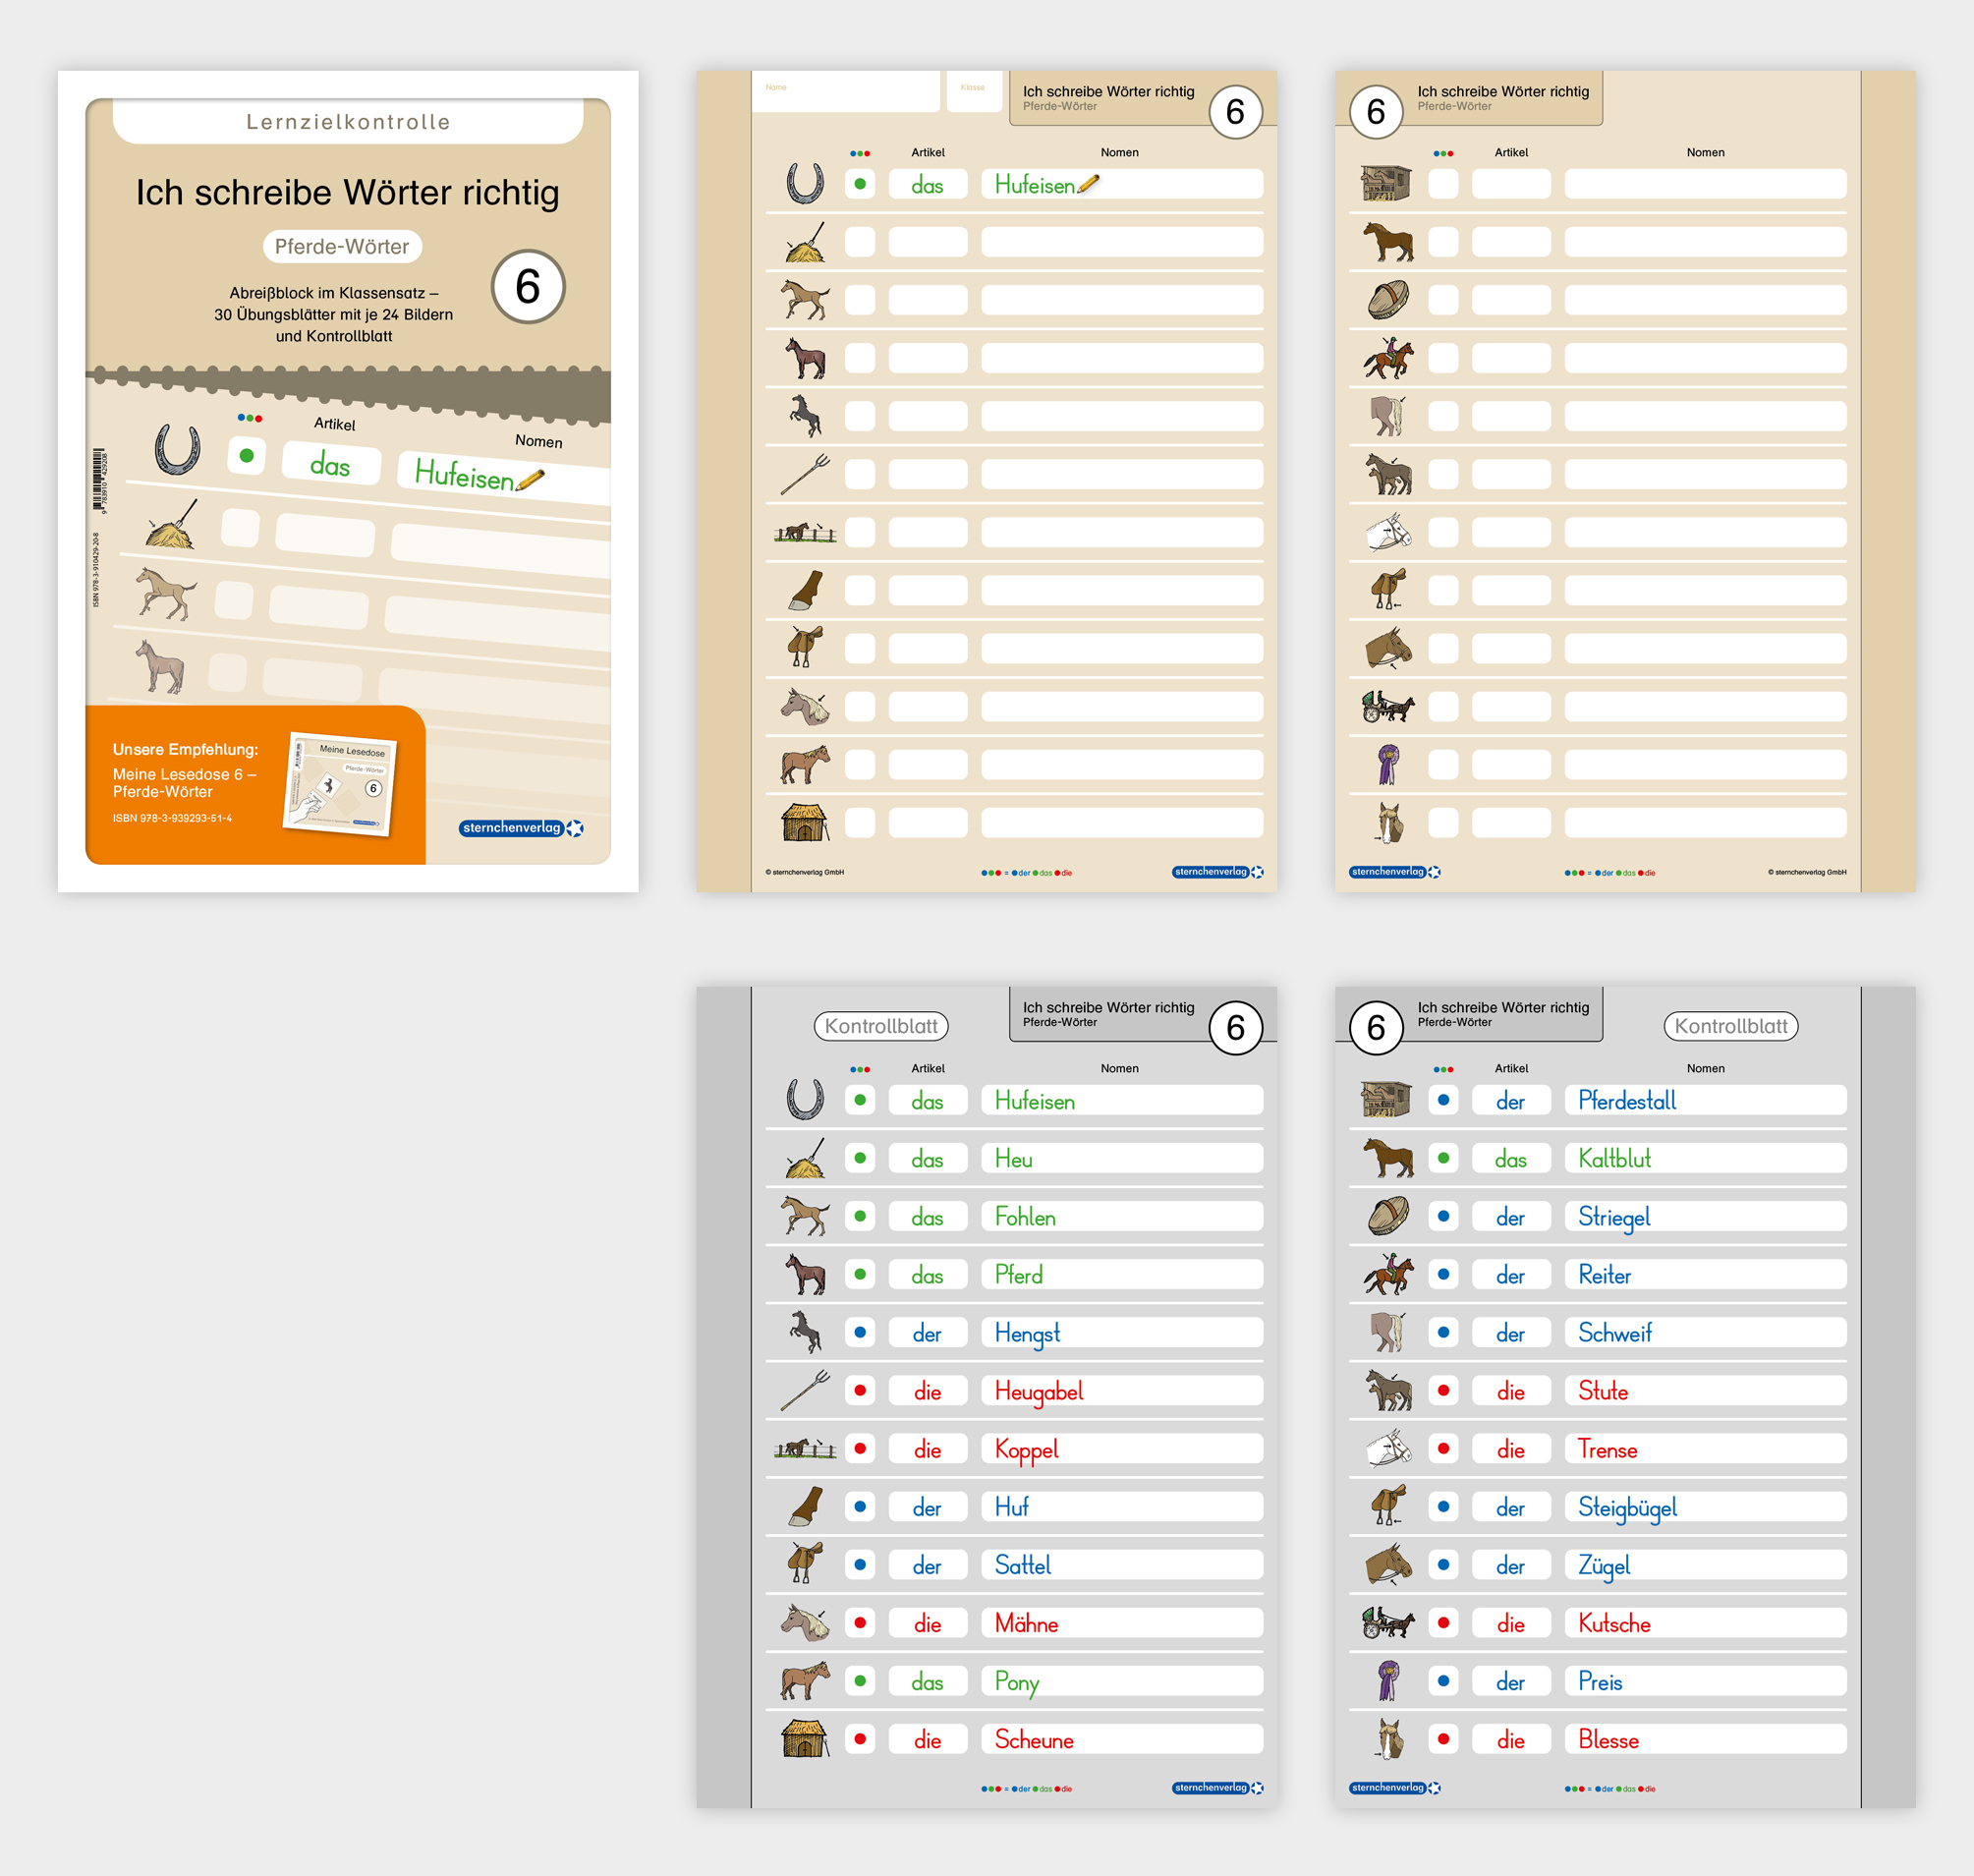Click the Nomen field containing Hufeisen with pencil
The height and width of the screenshot is (1876, 1974).
1121,184
